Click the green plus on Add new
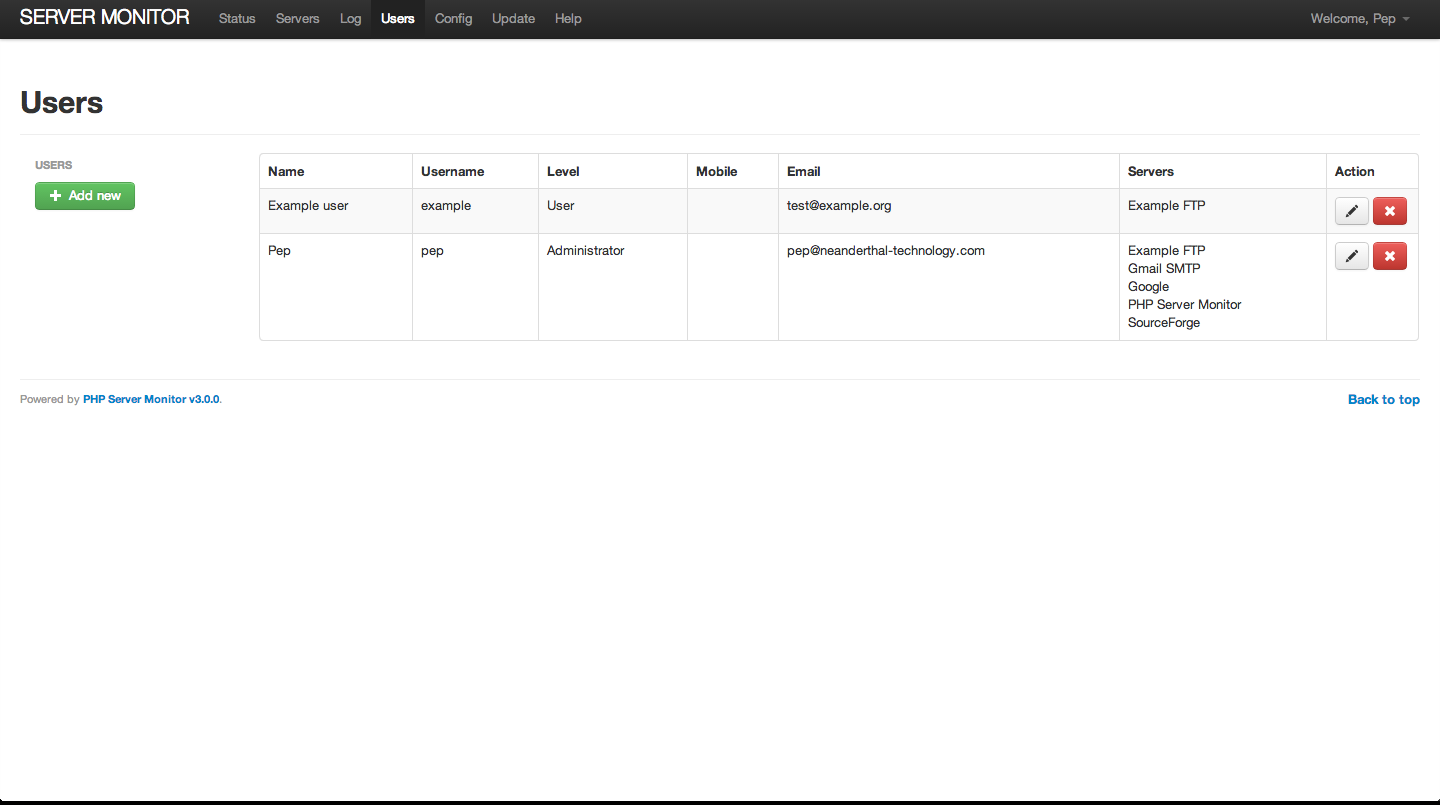 56,196
